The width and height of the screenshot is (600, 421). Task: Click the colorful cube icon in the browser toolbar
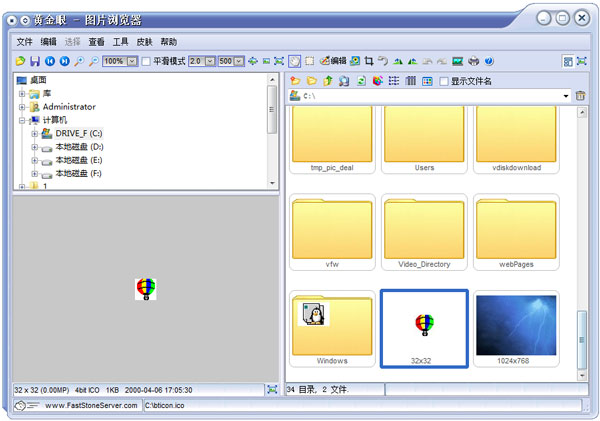(378, 81)
